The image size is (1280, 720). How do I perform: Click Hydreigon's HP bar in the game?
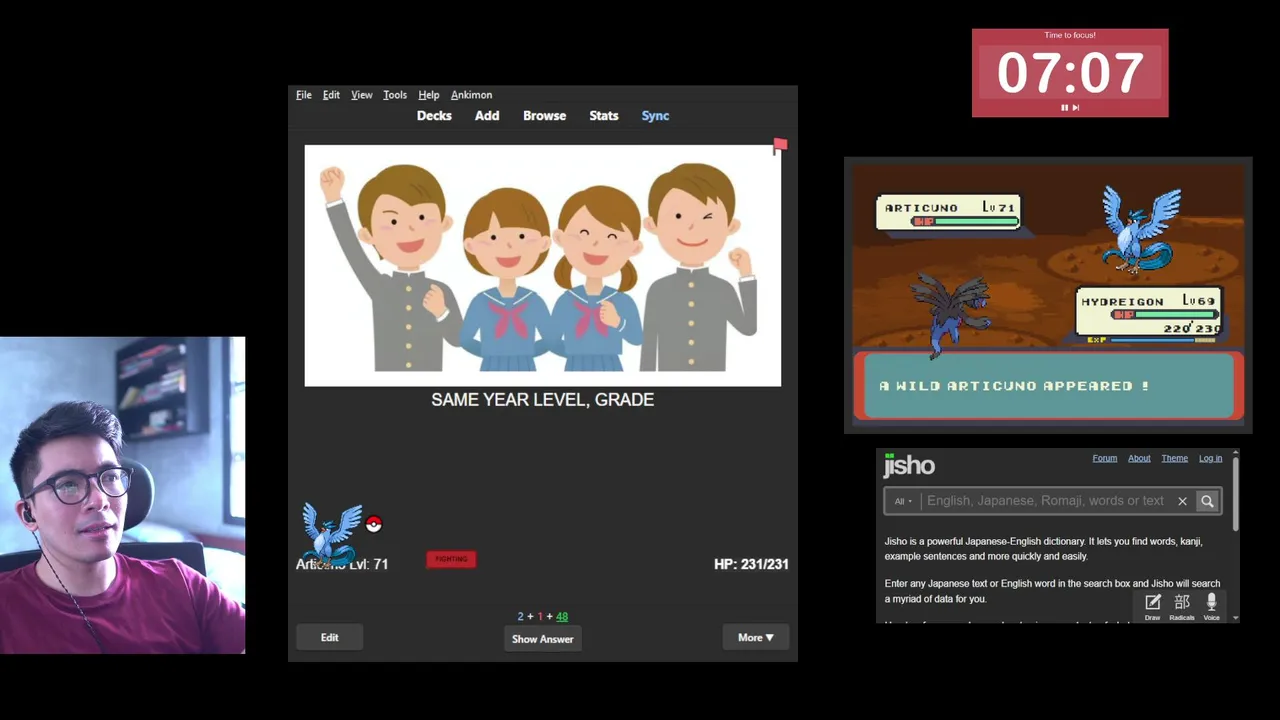click(x=1165, y=315)
